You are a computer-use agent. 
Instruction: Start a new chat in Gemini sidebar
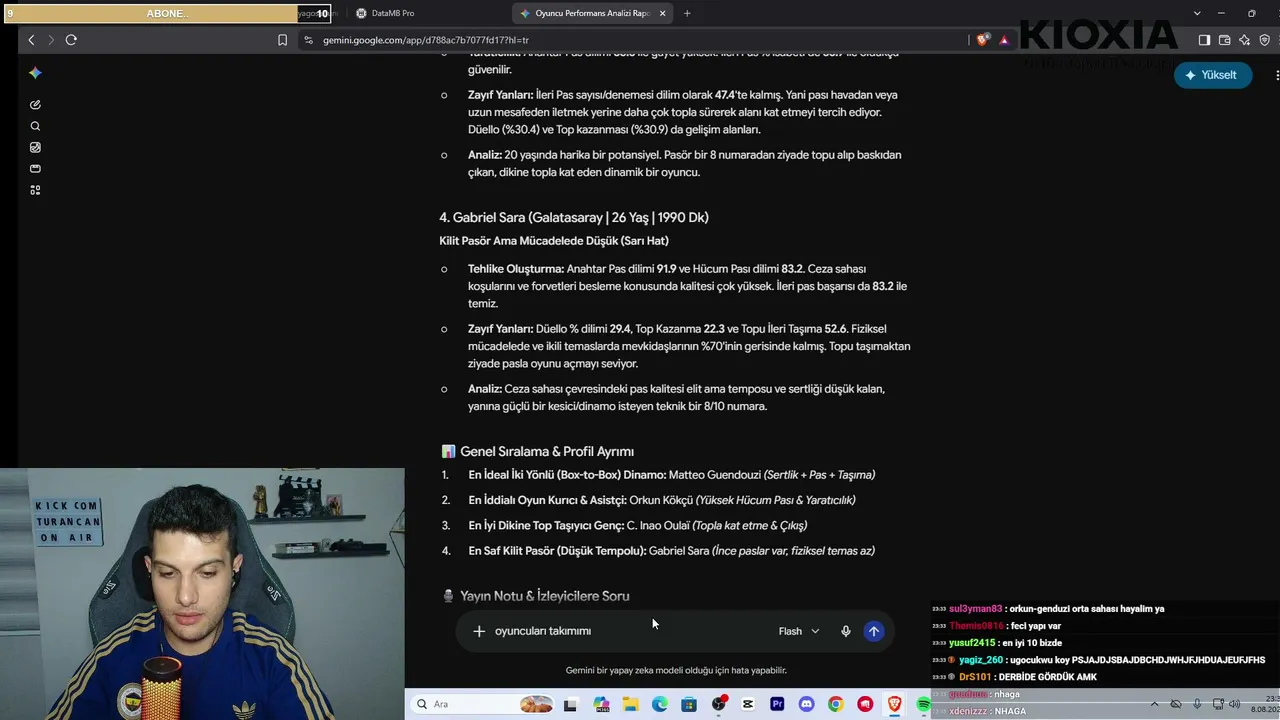click(x=35, y=104)
